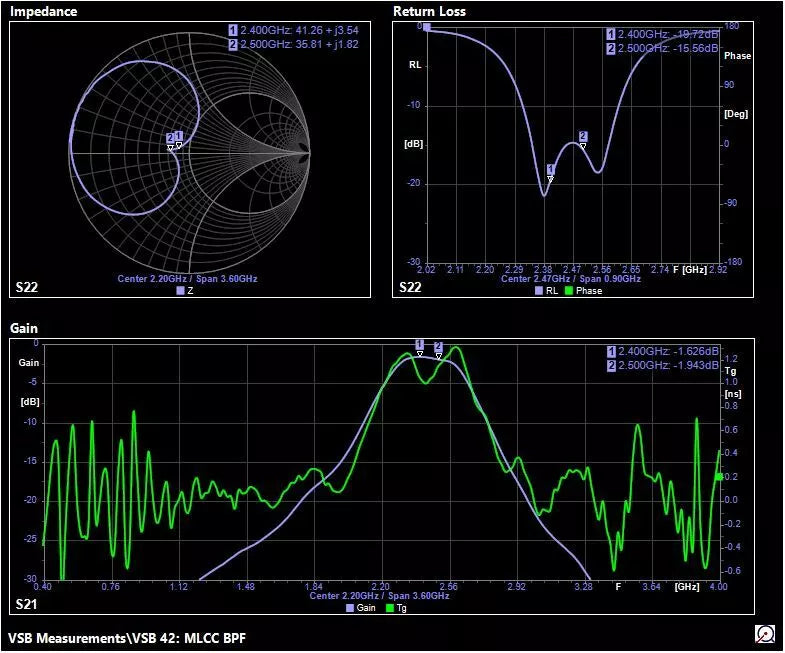The width and height of the screenshot is (785, 653).
Task: Click marker 1 on the Return Loss trace
Action: tap(550, 173)
